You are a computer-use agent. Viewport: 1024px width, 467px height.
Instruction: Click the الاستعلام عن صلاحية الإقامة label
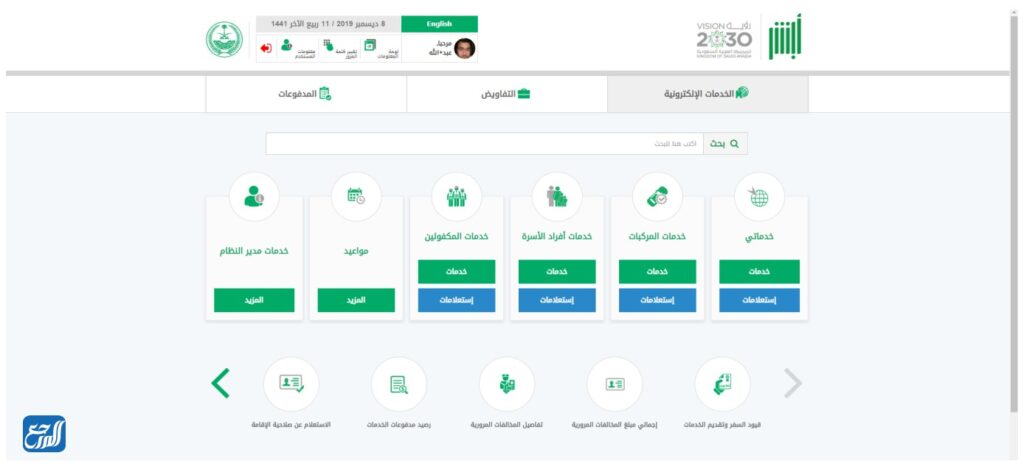(291, 425)
